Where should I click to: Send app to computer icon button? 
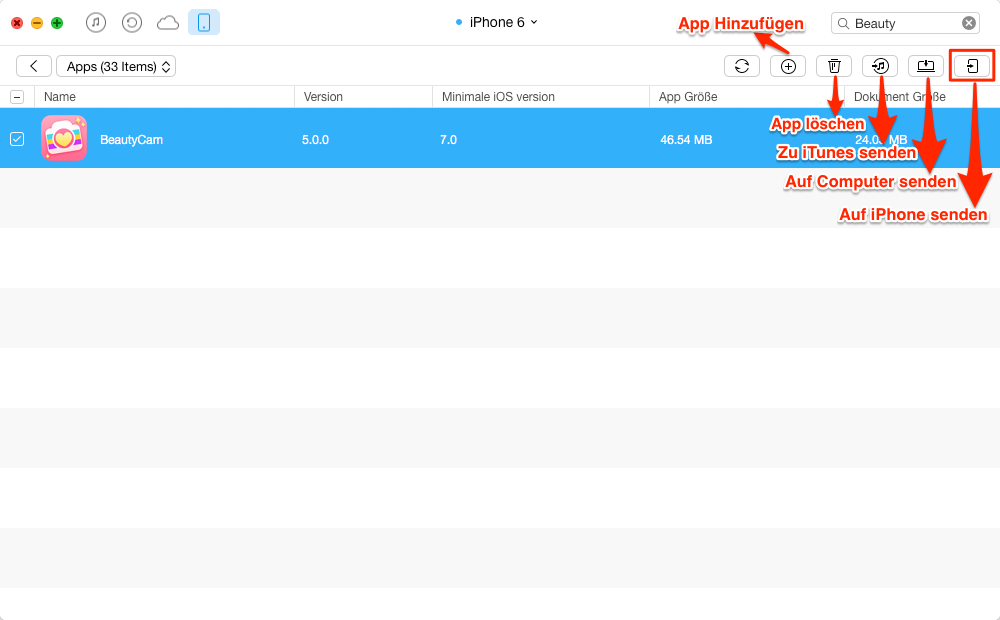[926, 66]
